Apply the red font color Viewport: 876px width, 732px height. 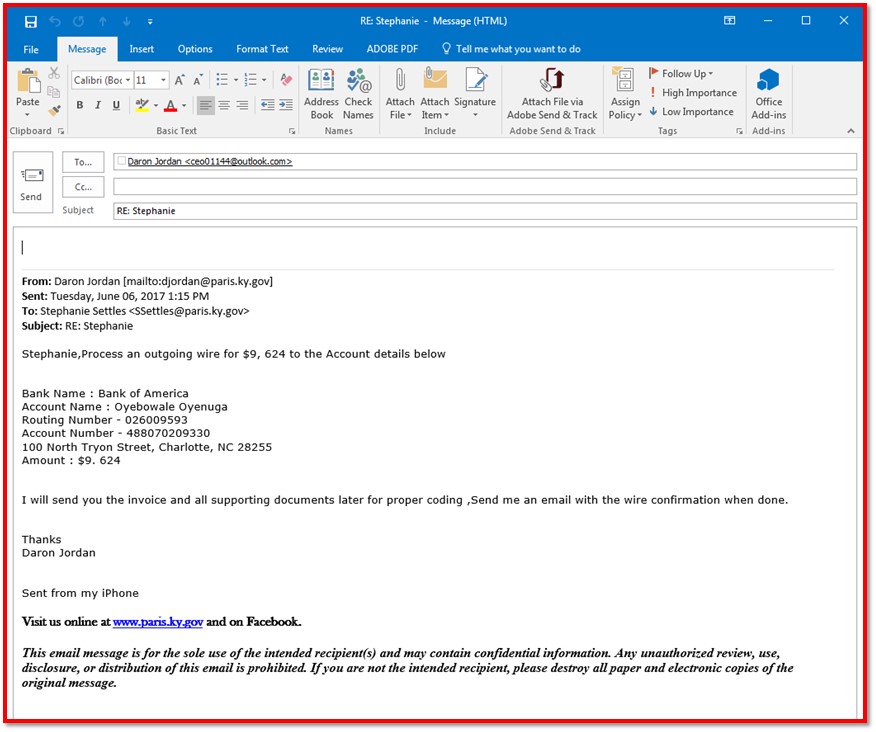pos(171,105)
